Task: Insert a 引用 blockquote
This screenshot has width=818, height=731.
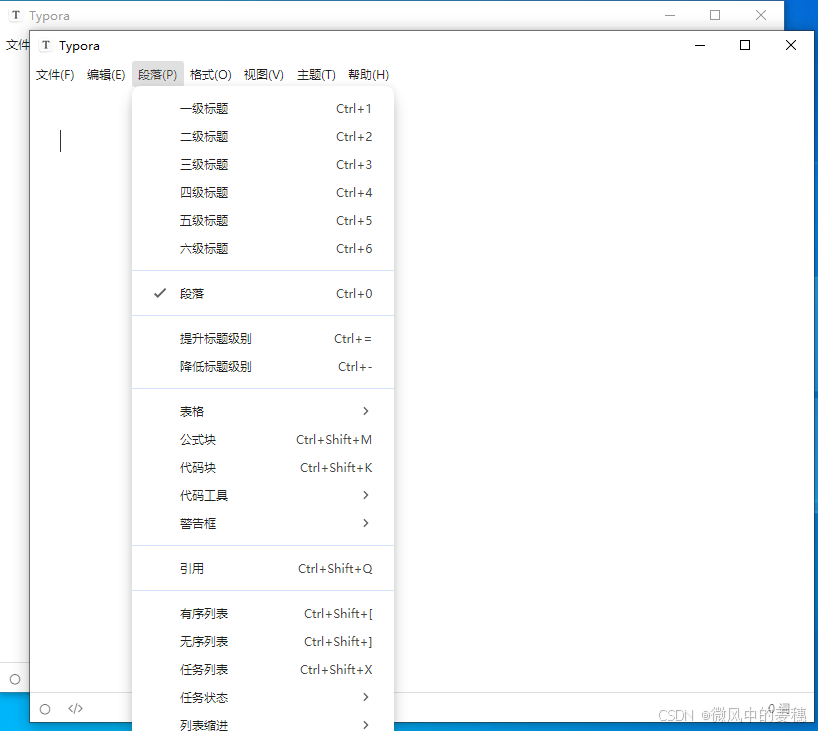Action: point(263,569)
